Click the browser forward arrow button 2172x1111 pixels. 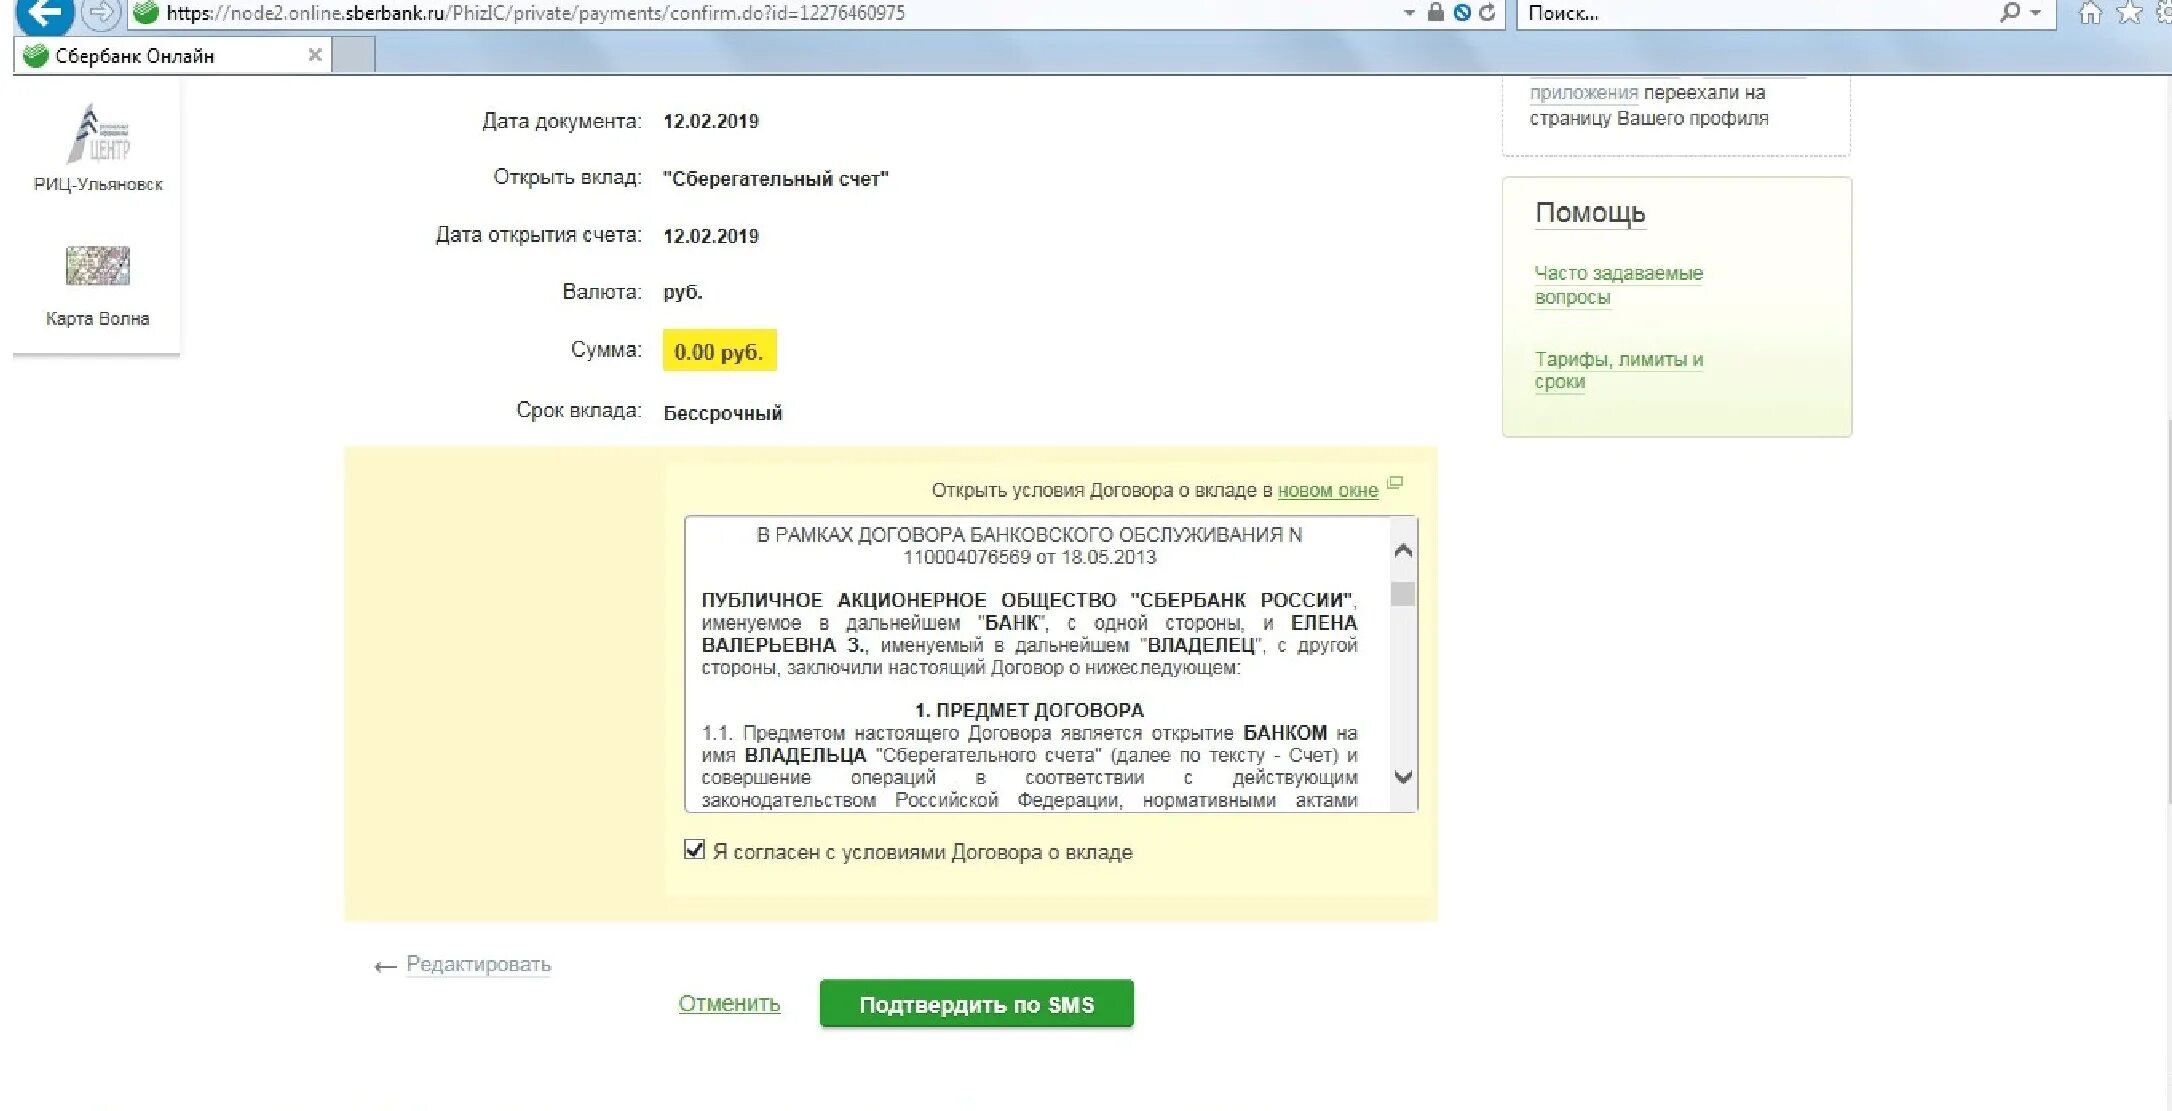(100, 14)
